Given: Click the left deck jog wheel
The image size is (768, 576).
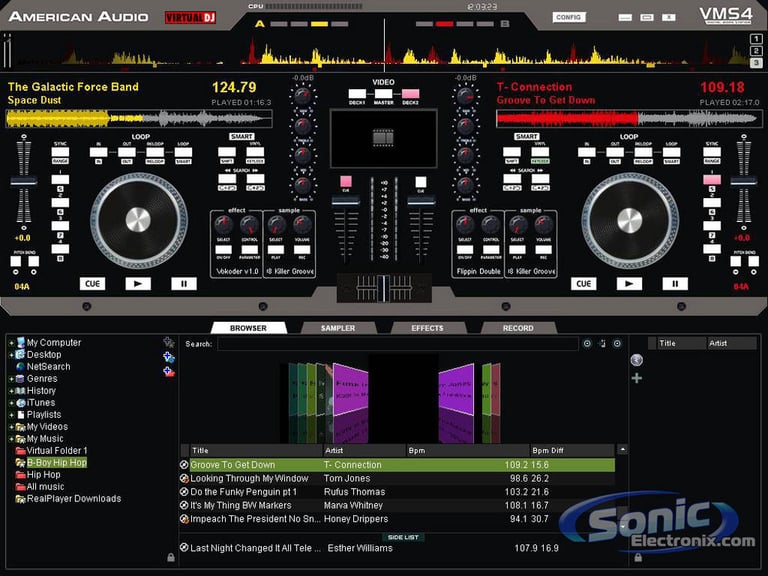Looking at the screenshot, I should [x=139, y=220].
